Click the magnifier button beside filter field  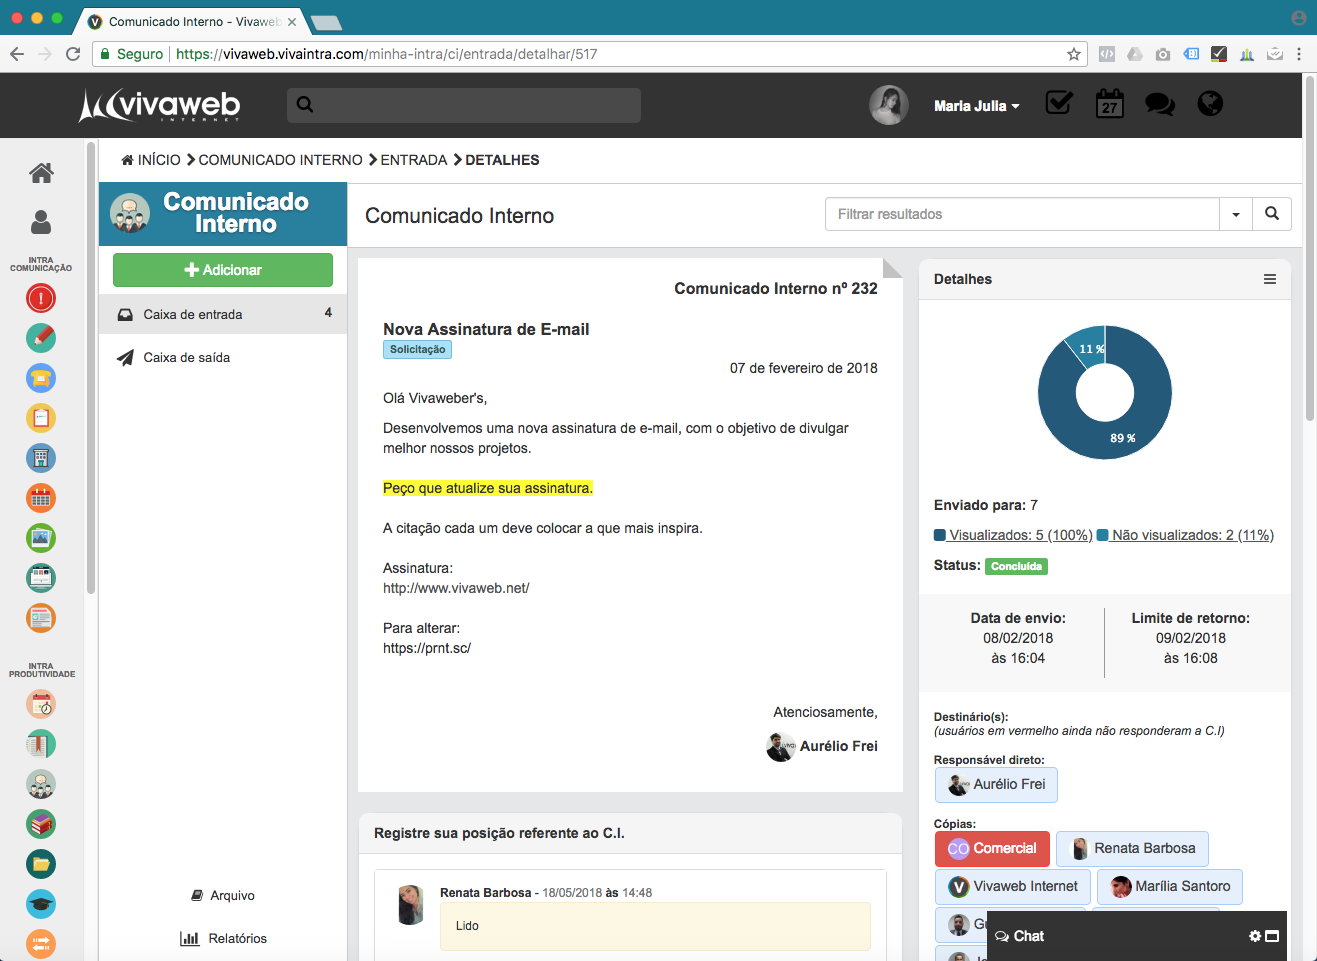(1271, 214)
